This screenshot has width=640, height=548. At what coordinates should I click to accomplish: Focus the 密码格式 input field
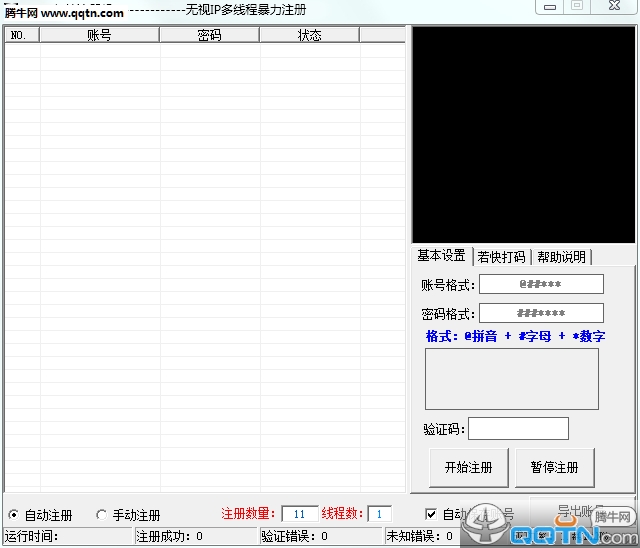coord(541,313)
